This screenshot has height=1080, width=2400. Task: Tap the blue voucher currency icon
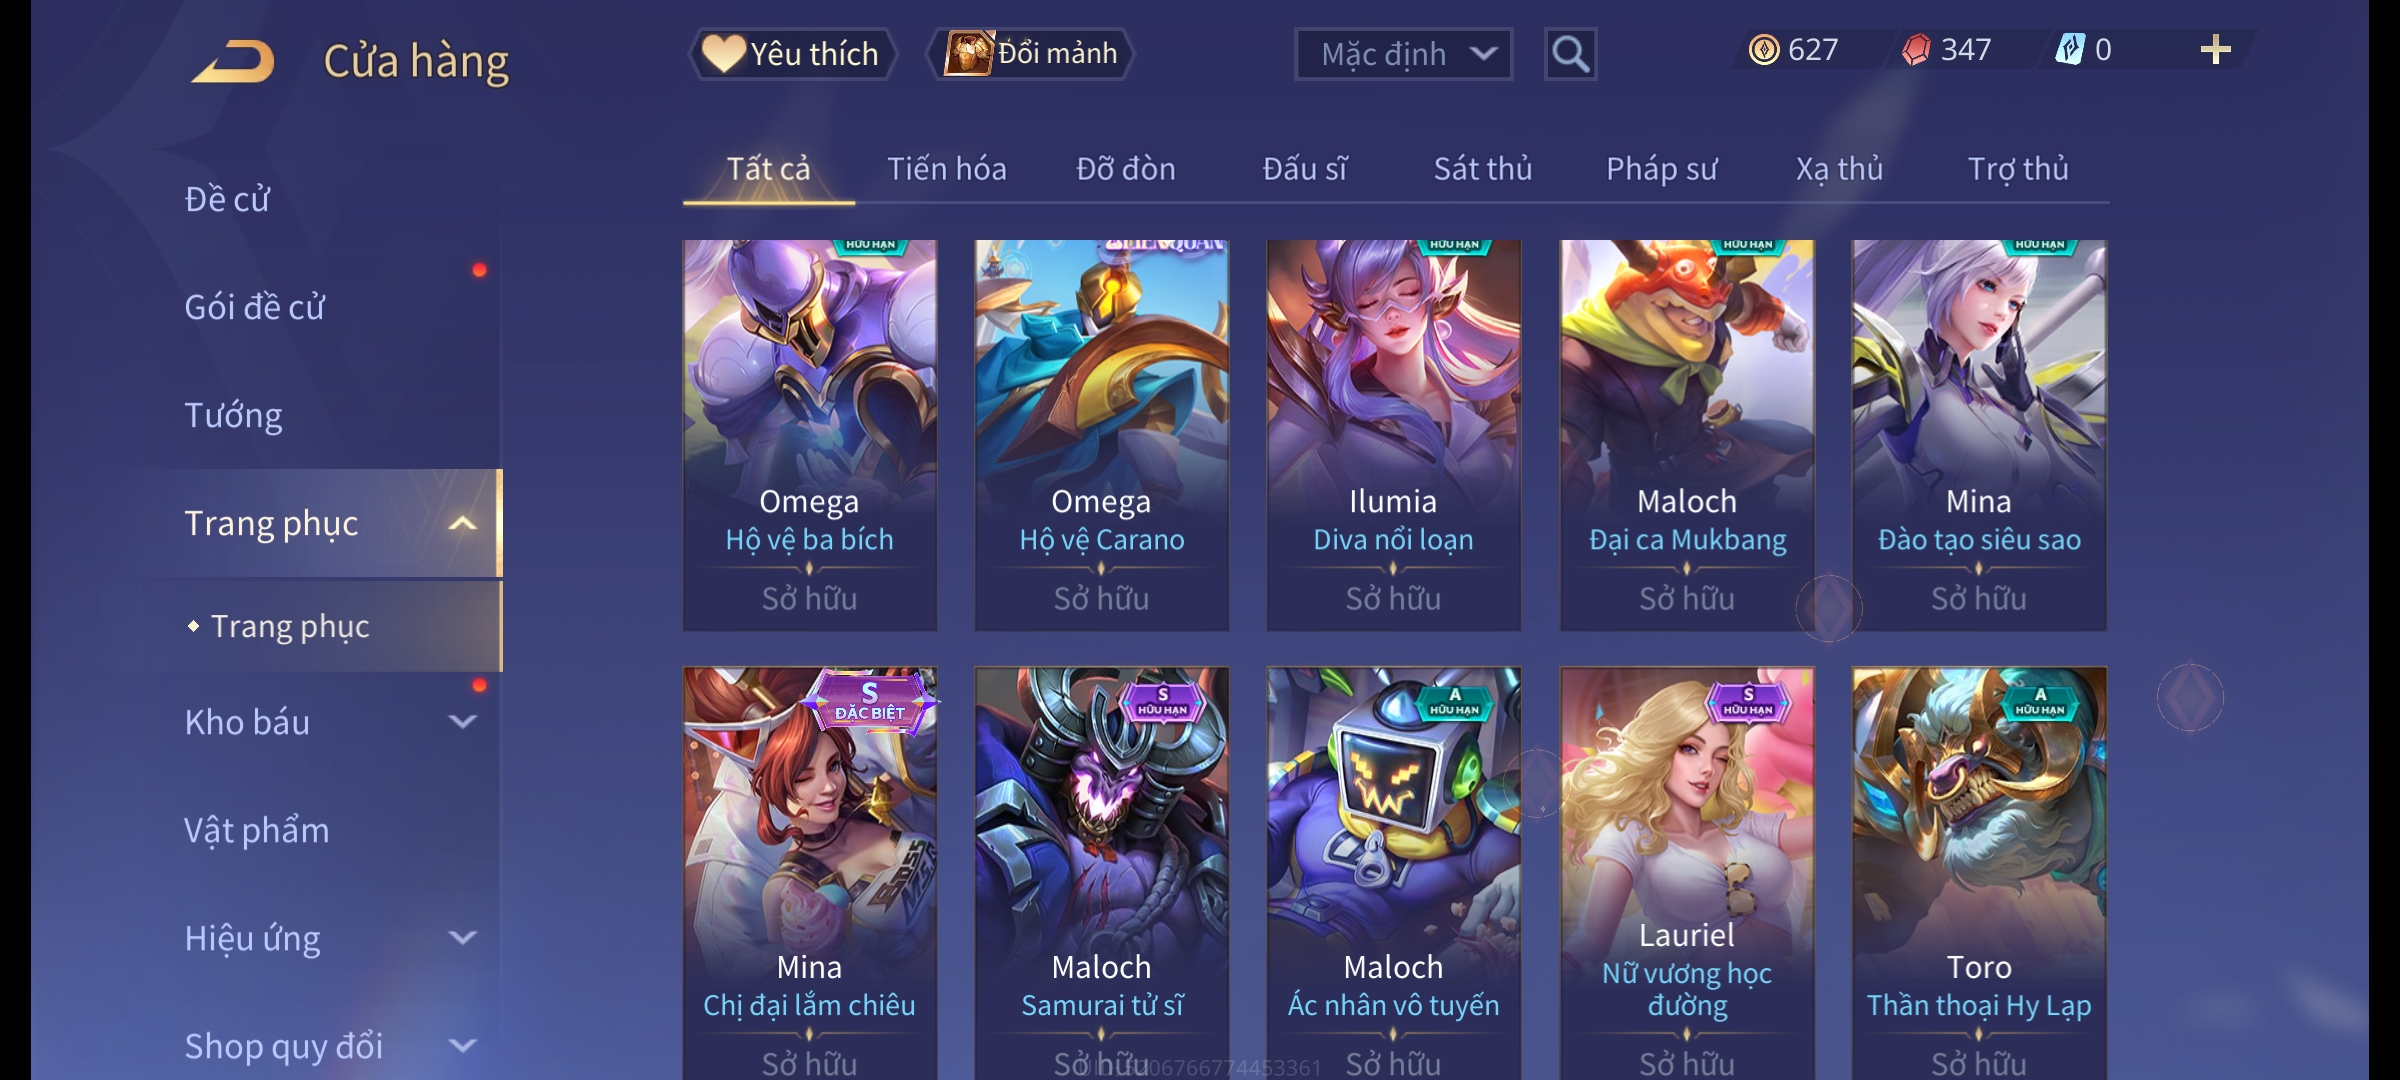pyautogui.click(x=2069, y=50)
